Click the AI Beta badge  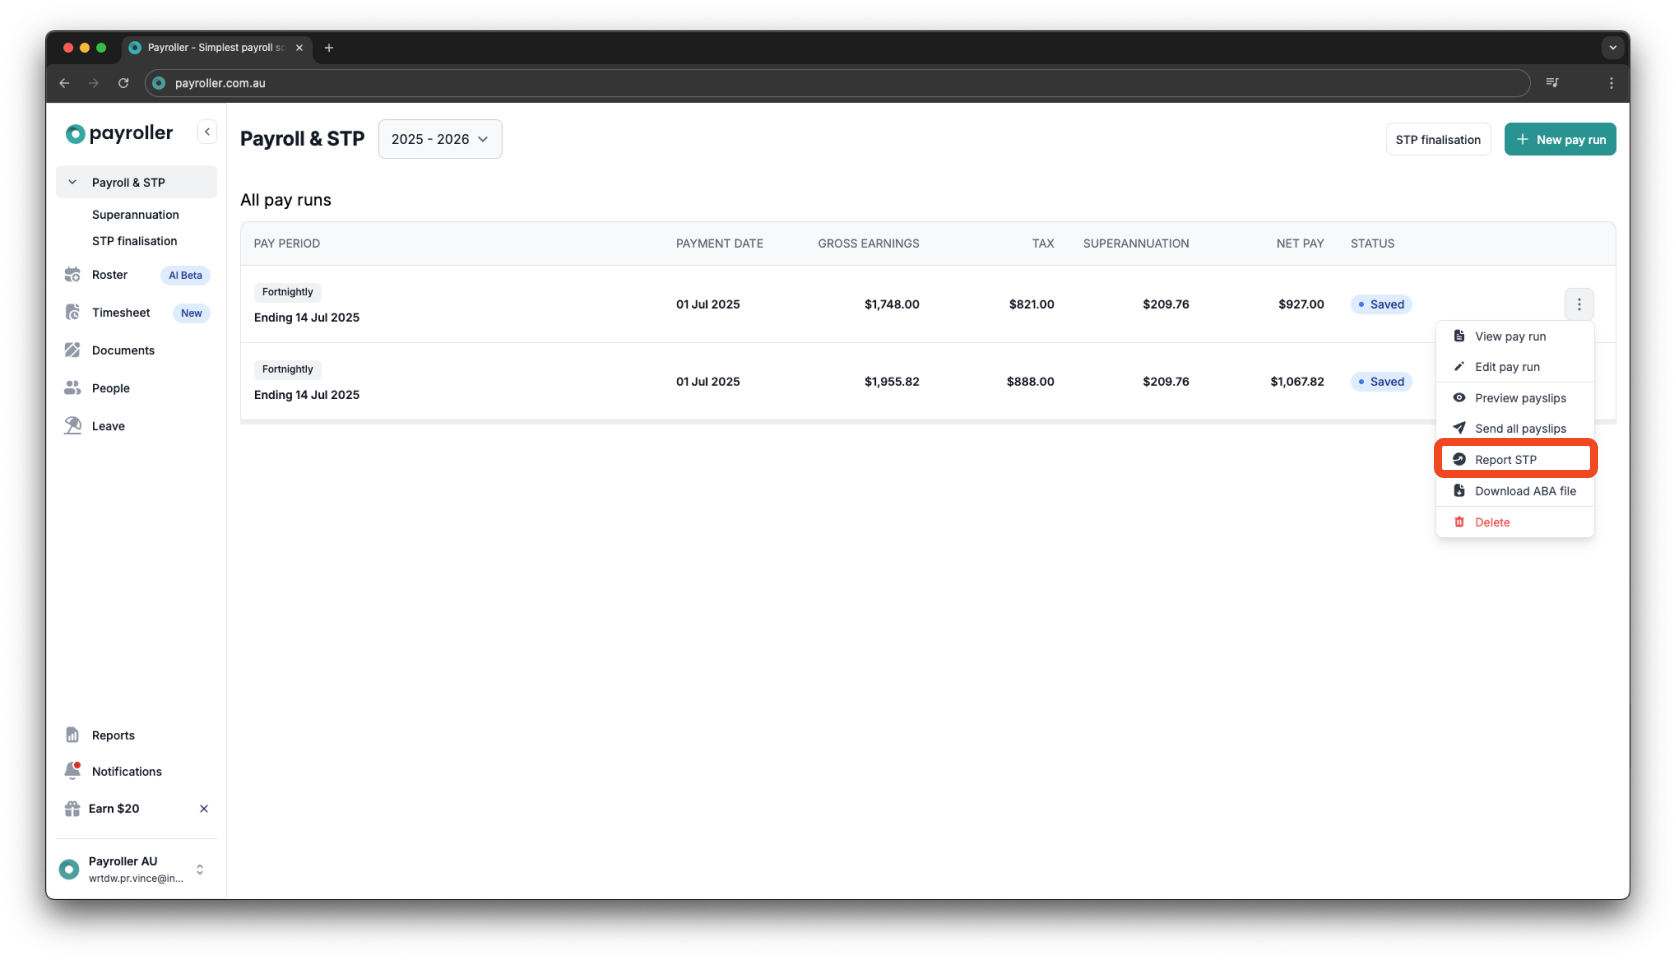[185, 275]
